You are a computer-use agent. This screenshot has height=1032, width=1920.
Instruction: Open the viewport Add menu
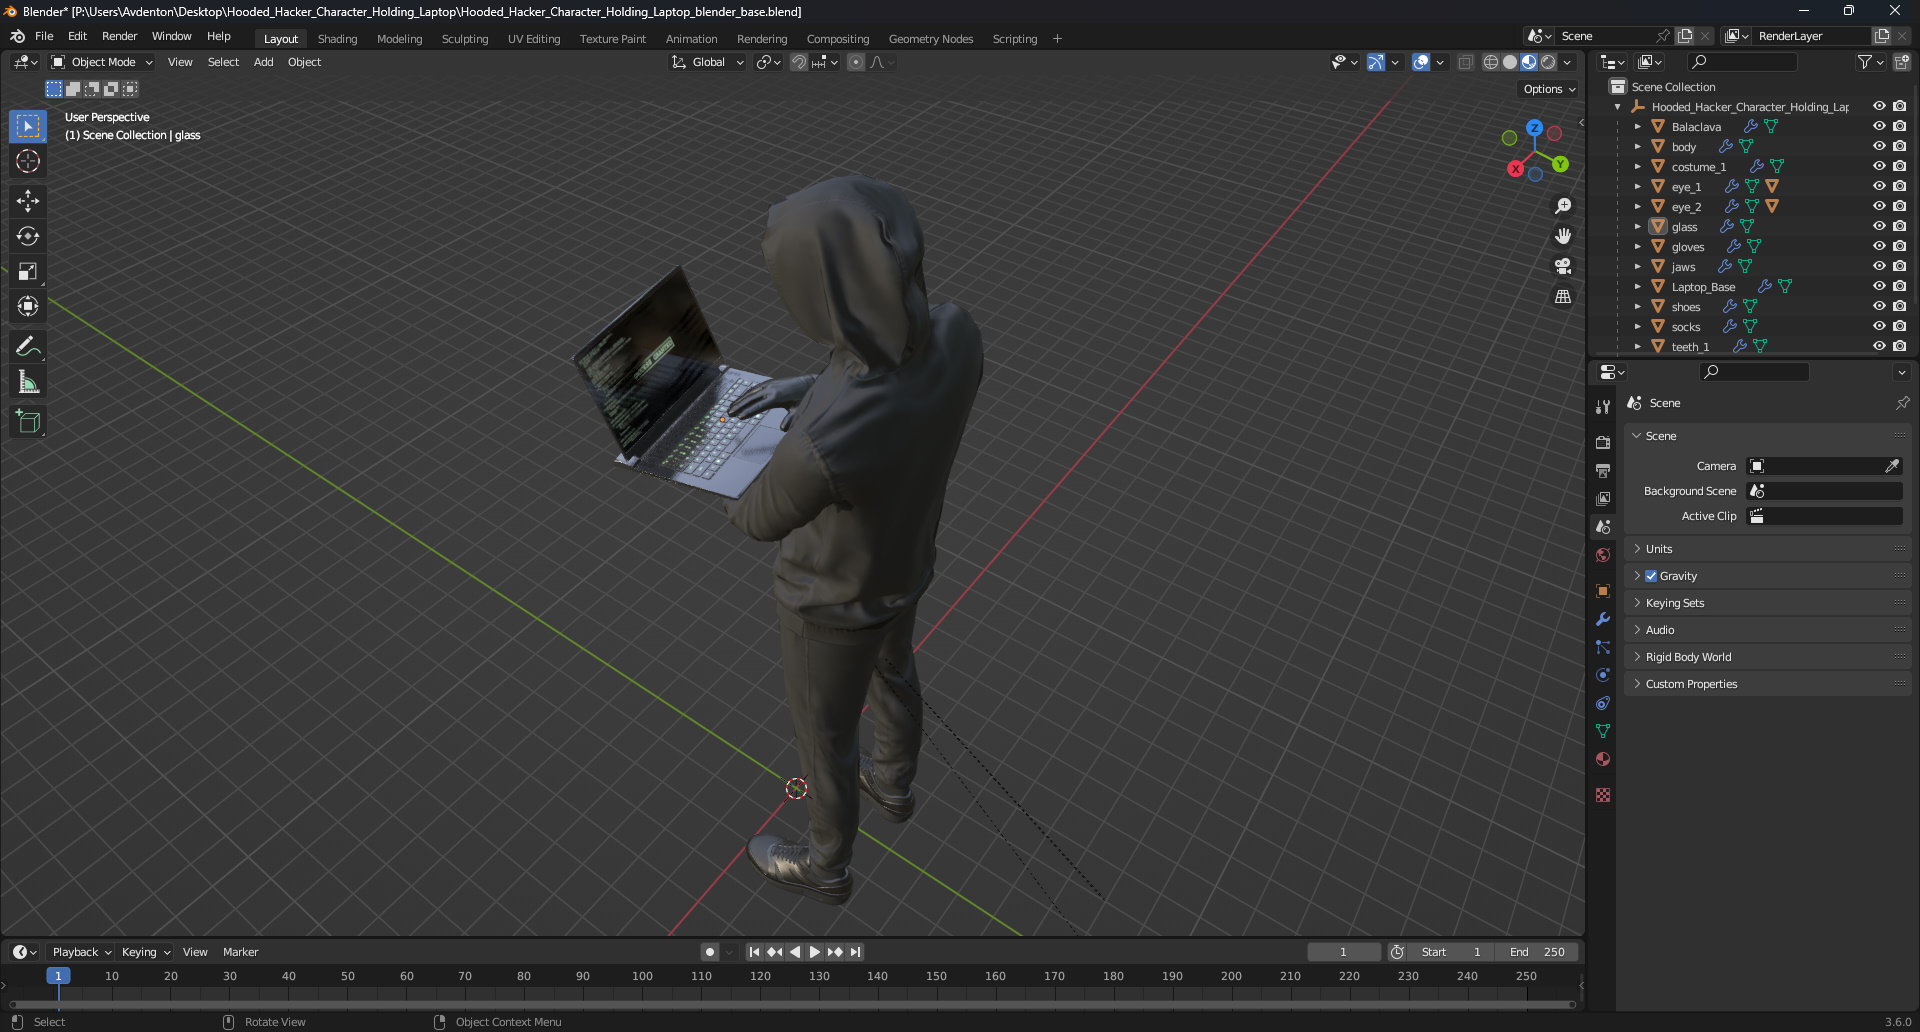[x=263, y=62]
